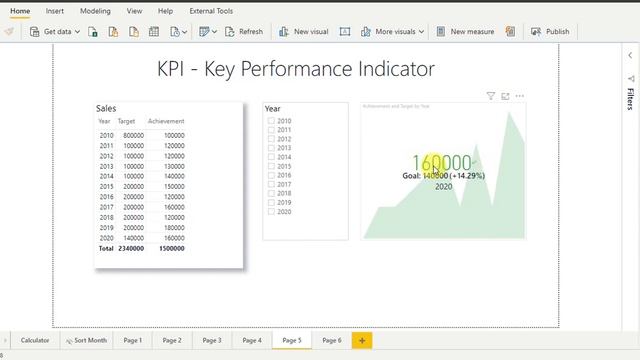Screen dimensions: 640x360
Task: Enable focus mode on the KPI visual
Action: (x=505, y=96)
